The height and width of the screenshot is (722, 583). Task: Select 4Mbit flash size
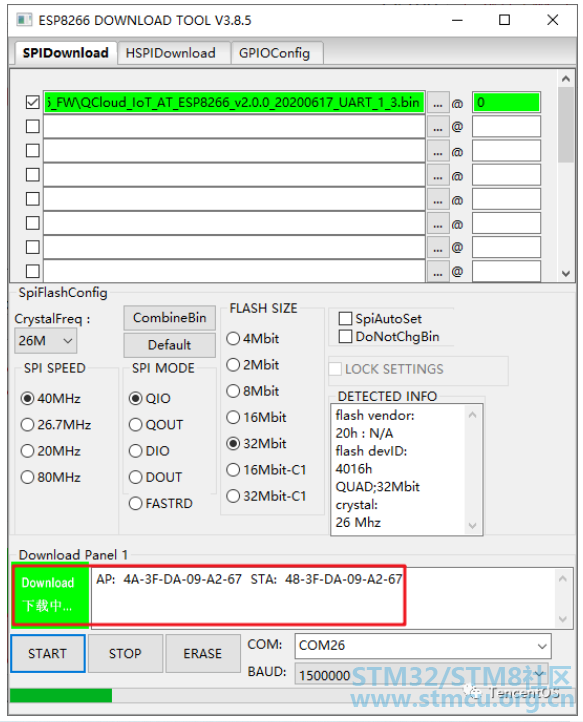tap(253, 338)
